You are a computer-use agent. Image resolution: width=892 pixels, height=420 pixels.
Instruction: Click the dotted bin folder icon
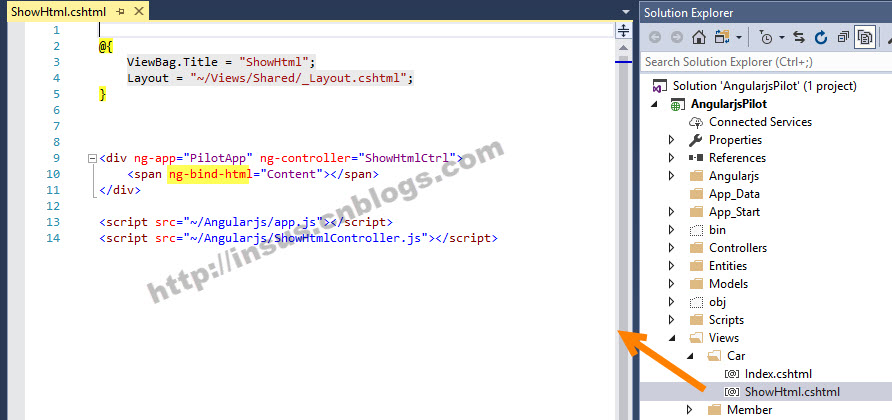tap(696, 230)
